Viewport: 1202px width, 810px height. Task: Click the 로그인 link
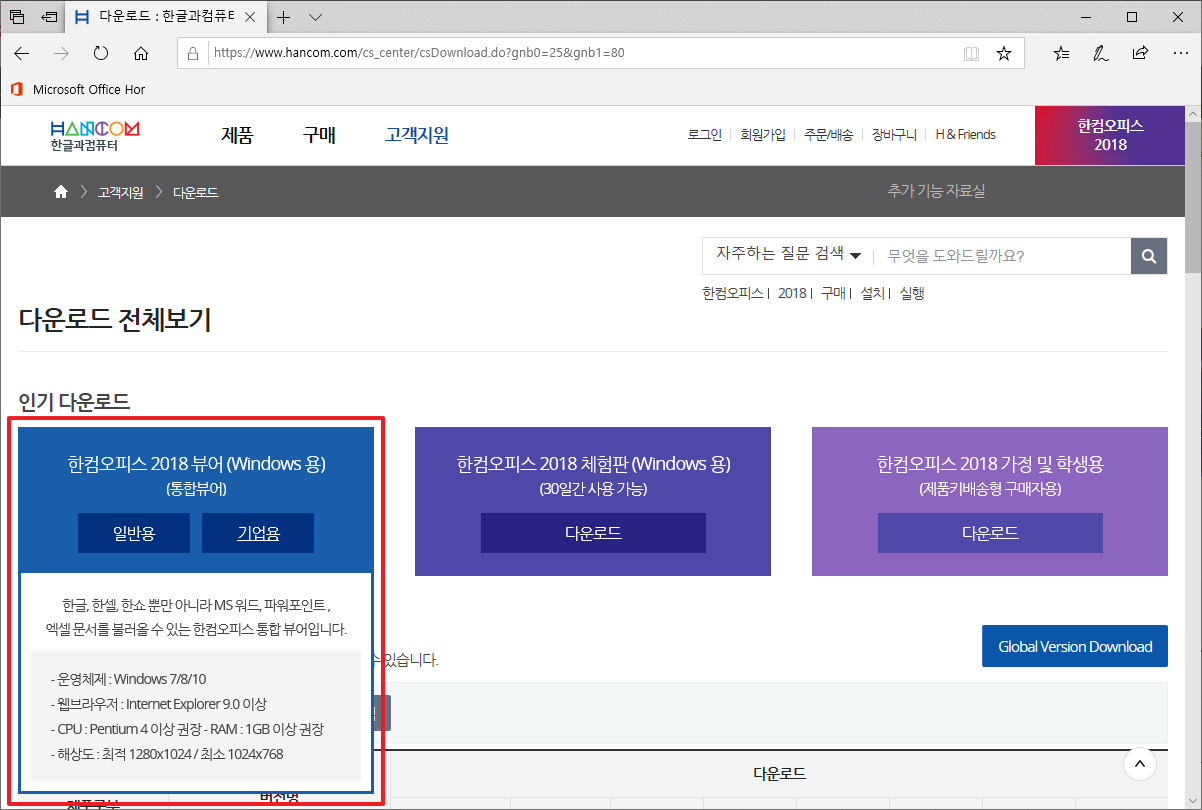[x=705, y=134]
